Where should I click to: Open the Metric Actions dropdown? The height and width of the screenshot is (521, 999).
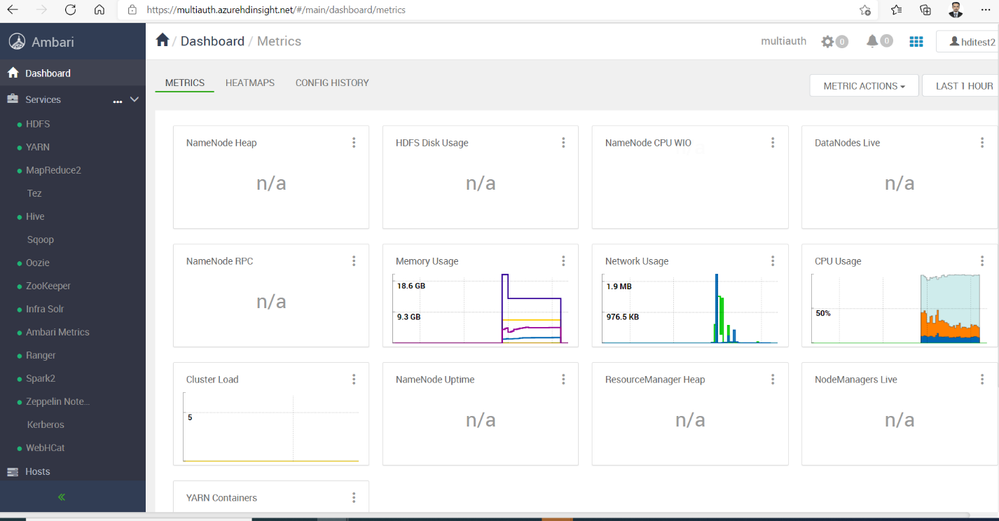pos(864,86)
